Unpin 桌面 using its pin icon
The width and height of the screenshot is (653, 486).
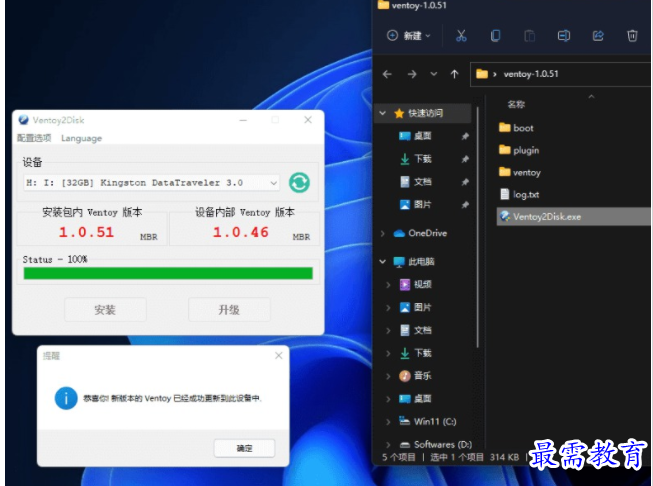[x=465, y=136]
